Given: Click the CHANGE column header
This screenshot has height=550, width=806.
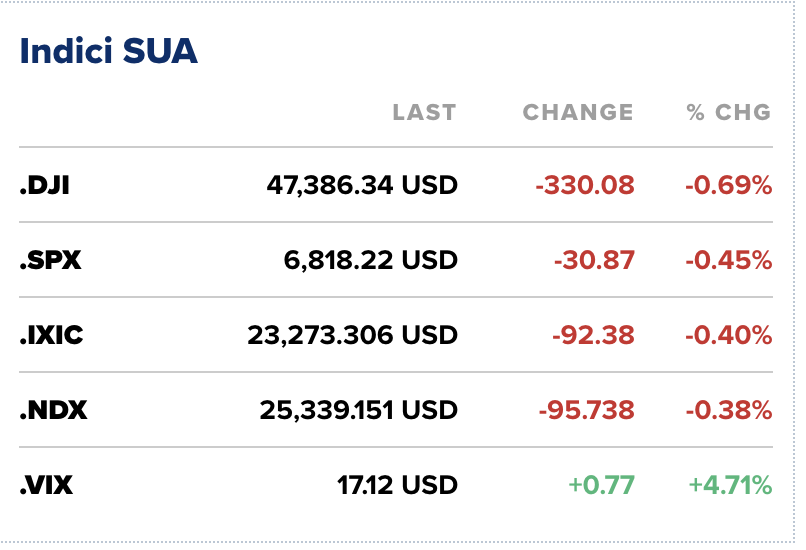Looking at the screenshot, I should tap(578, 112).
